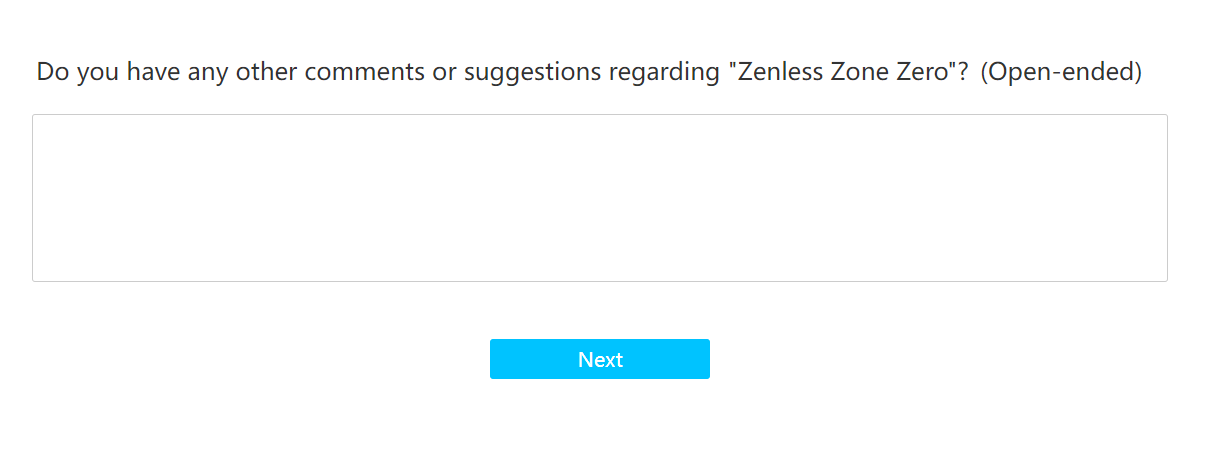The width and height of the screenshot is (1227, 467).
Task: Click the center of the open-ended answer box
Action: pos(600,198)
